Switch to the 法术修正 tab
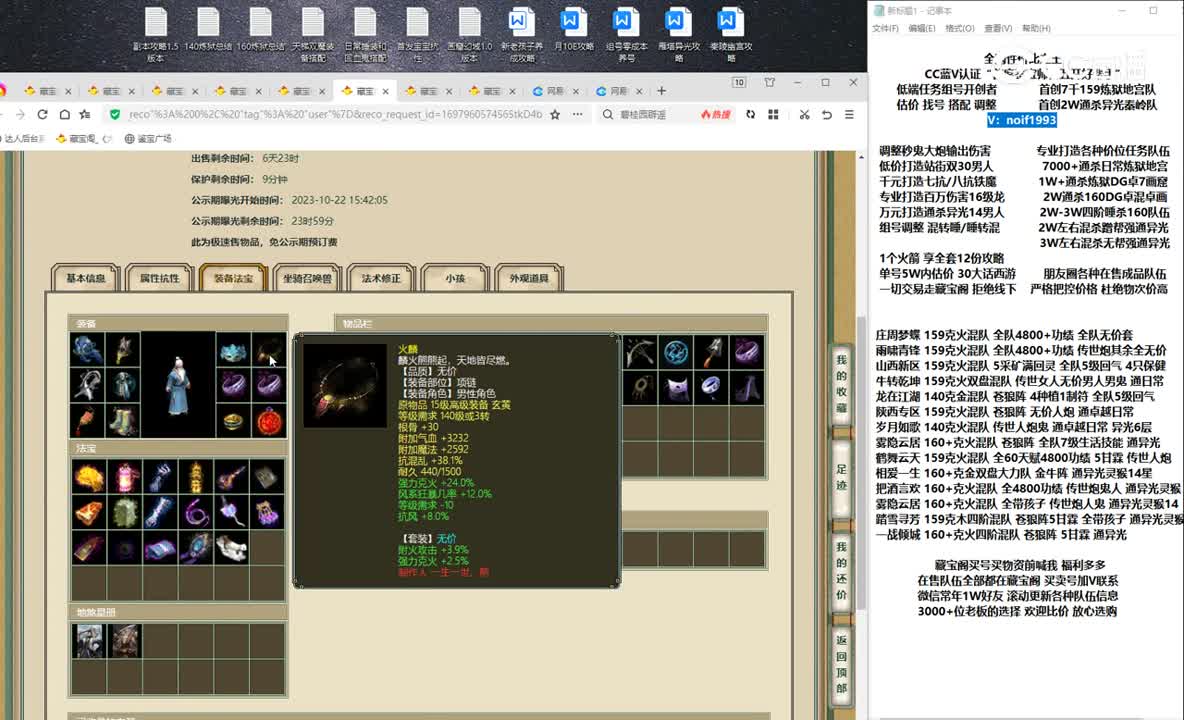This screenshot has height=720, width=1184. point(381,278)
